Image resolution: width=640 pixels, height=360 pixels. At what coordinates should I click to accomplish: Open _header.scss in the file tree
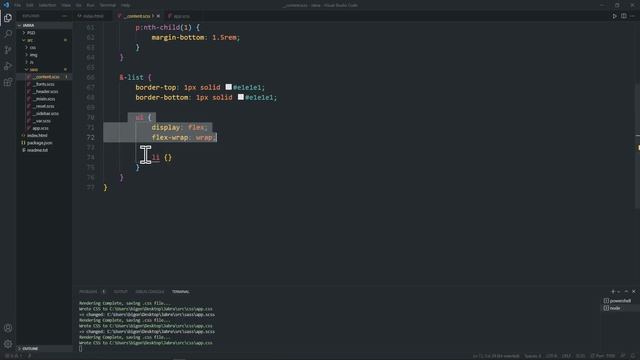click(x=45, y=91)
